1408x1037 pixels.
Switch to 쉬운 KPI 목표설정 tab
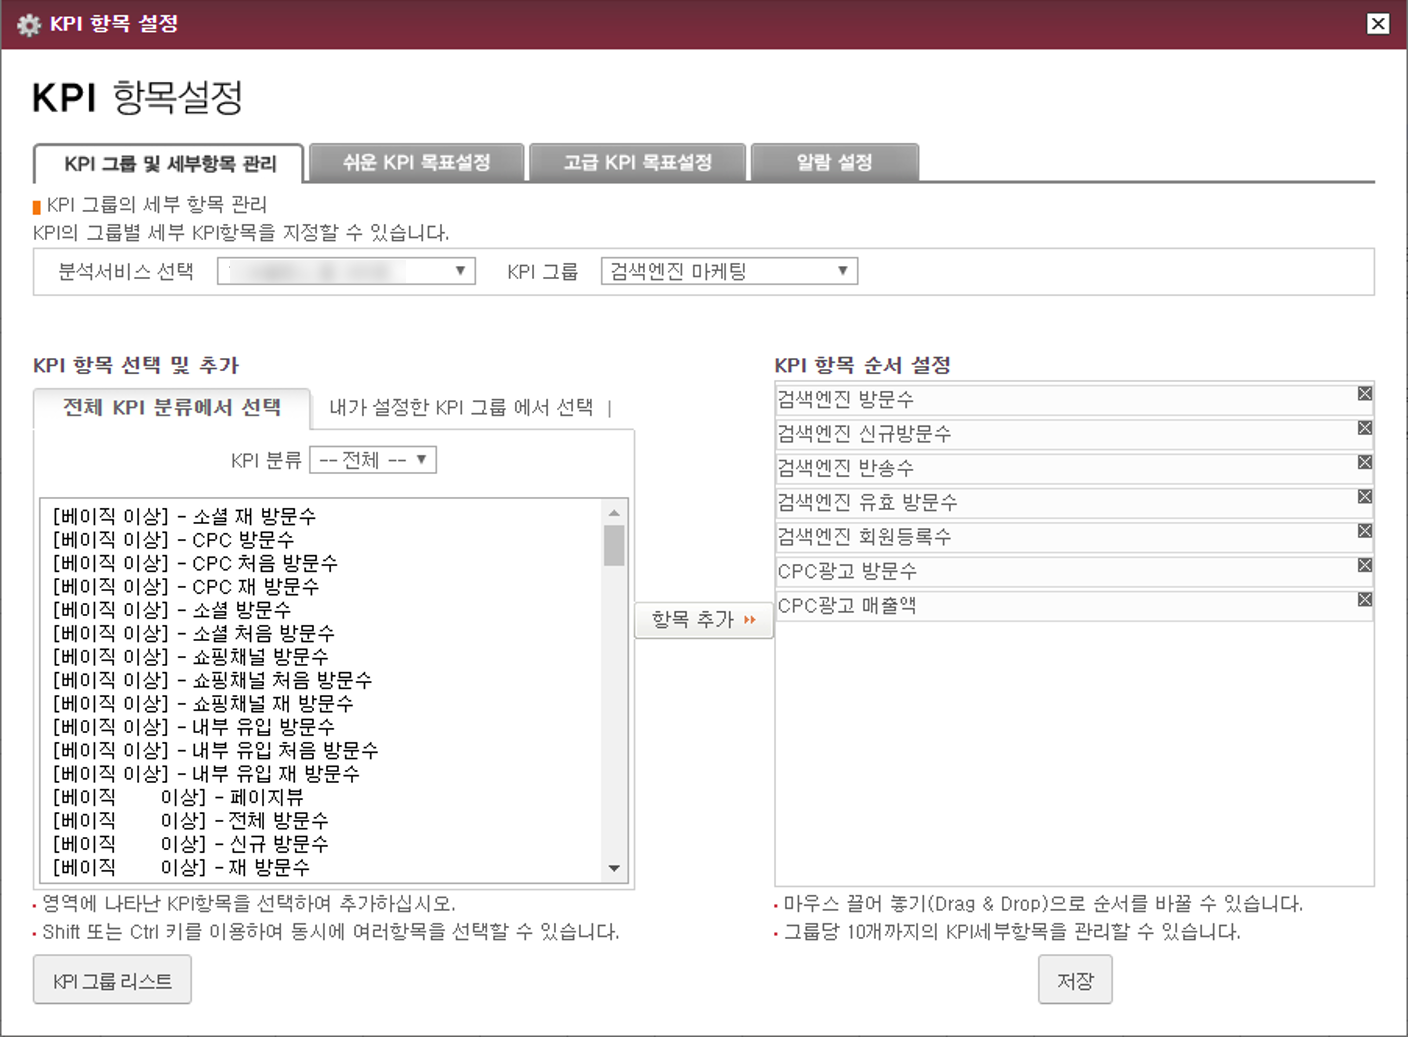[416, 162]
